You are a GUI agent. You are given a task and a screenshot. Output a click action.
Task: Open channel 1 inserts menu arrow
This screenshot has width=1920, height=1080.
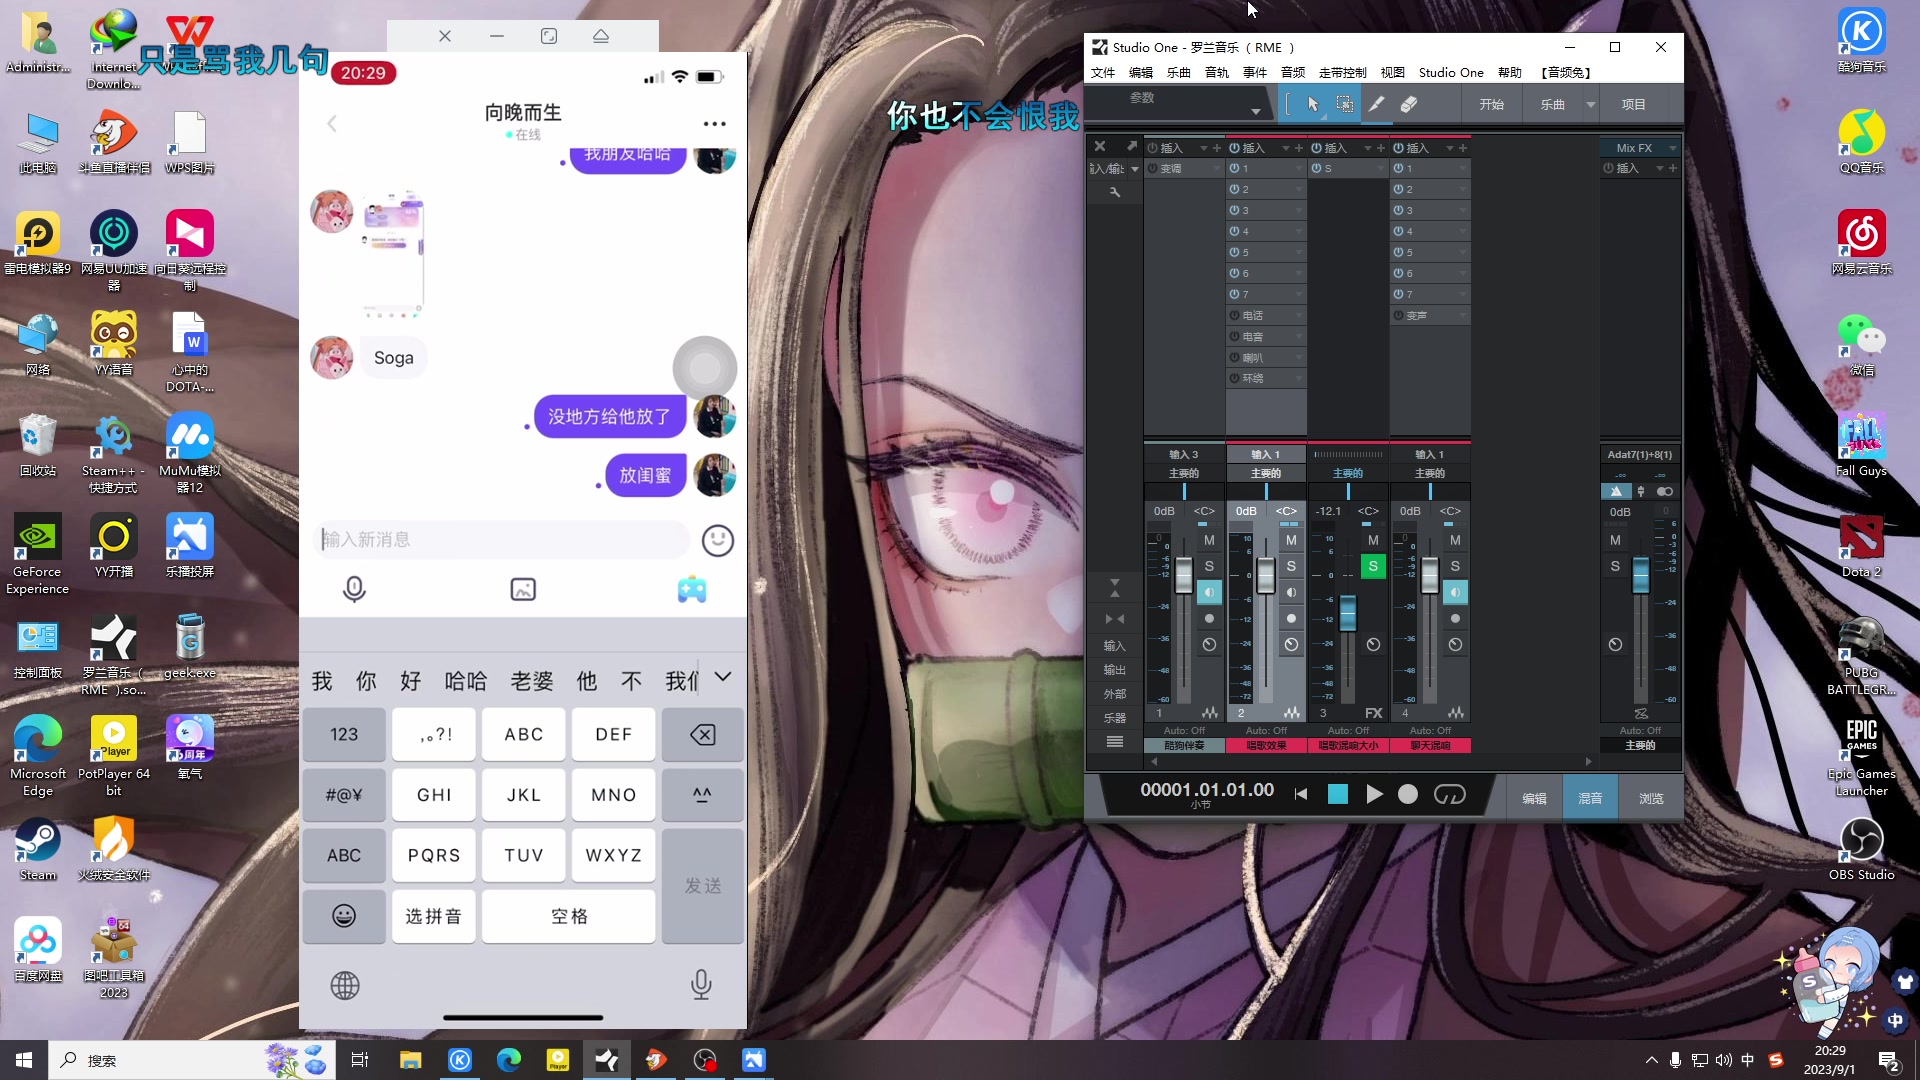1204,148
